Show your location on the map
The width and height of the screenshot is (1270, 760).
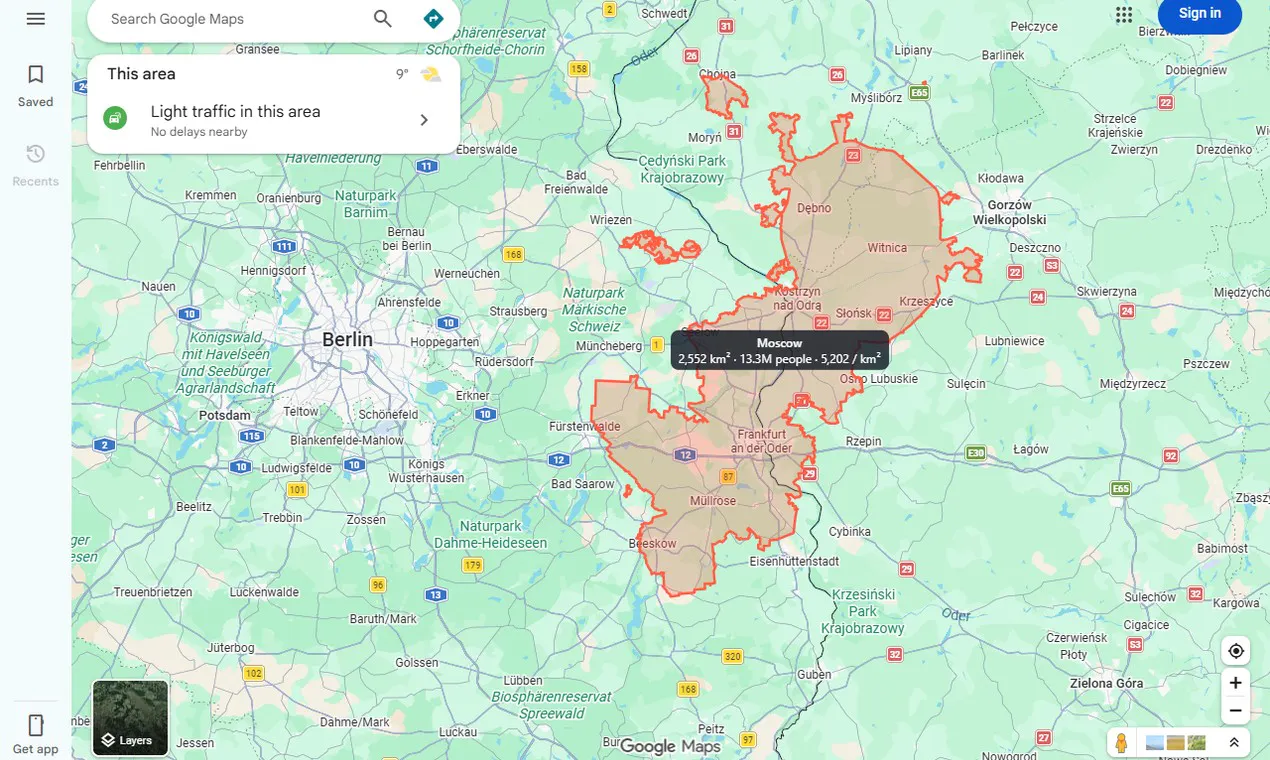(x=1236, y=651)
